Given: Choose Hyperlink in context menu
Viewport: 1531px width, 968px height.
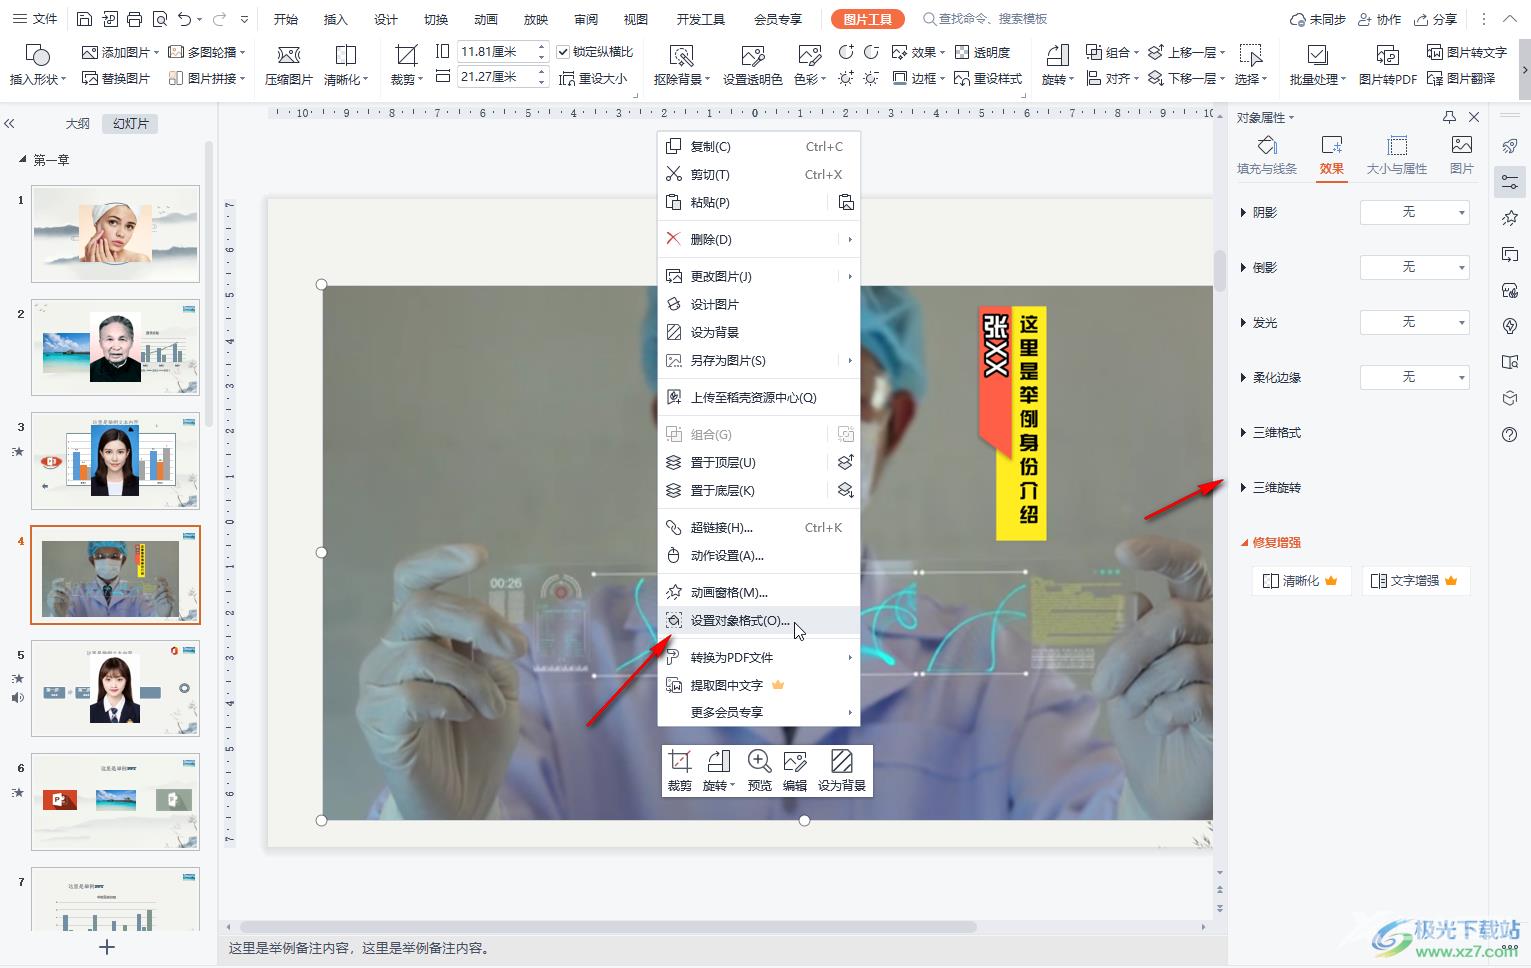Looking at the screenshot, I should coord(759,527).
